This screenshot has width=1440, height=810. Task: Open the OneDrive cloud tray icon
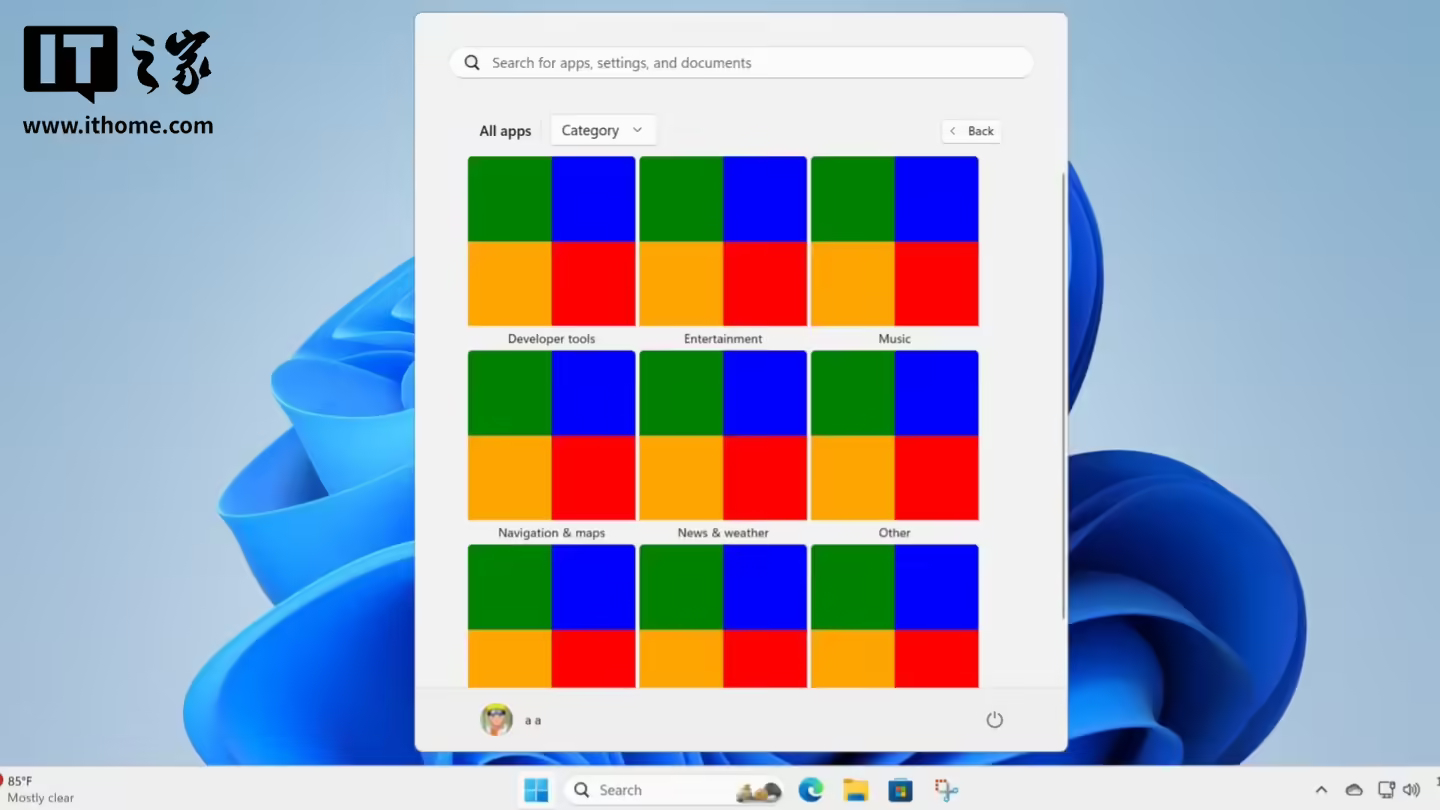(1354, 790)
